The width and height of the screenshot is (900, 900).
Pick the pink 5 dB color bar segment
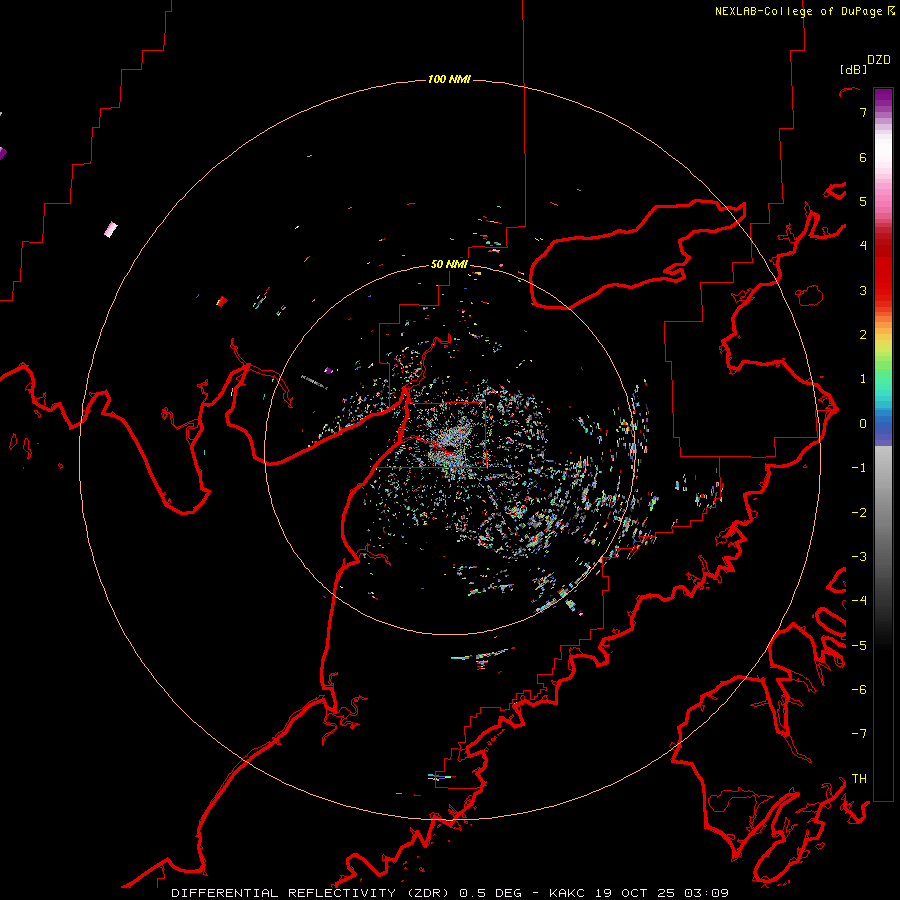[883, 201]
